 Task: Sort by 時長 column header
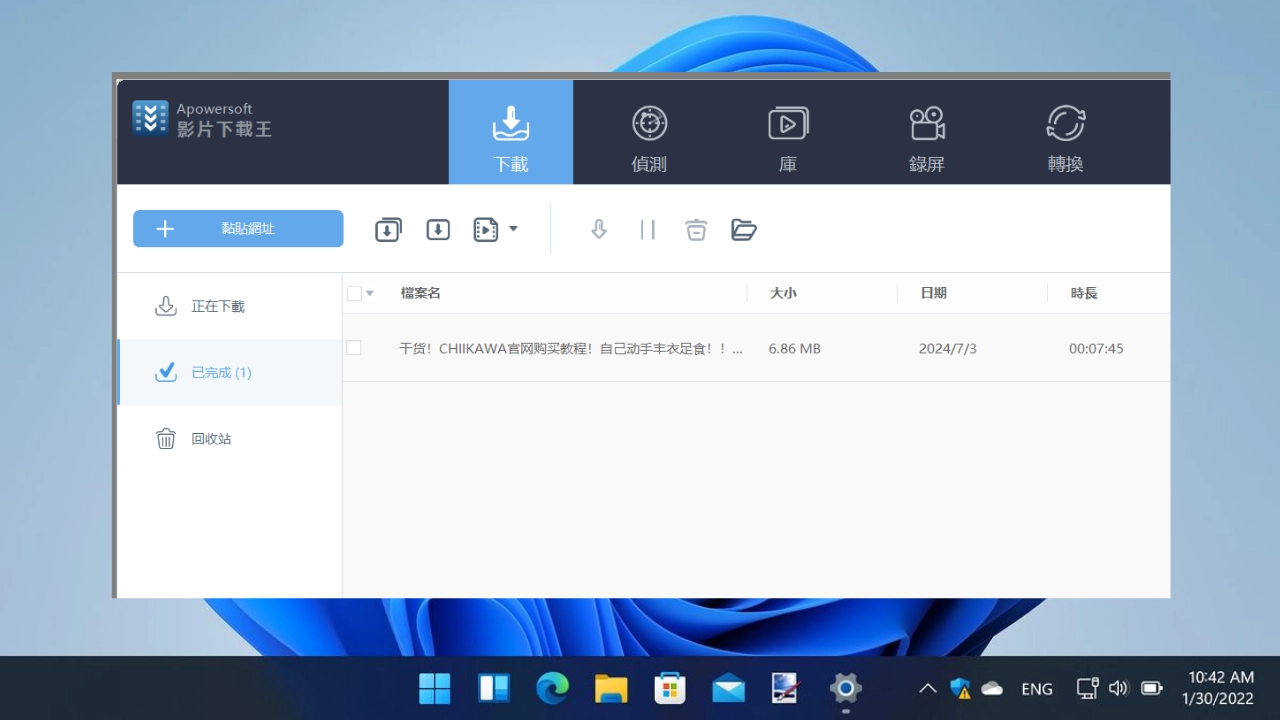[x=1084, y=293]
